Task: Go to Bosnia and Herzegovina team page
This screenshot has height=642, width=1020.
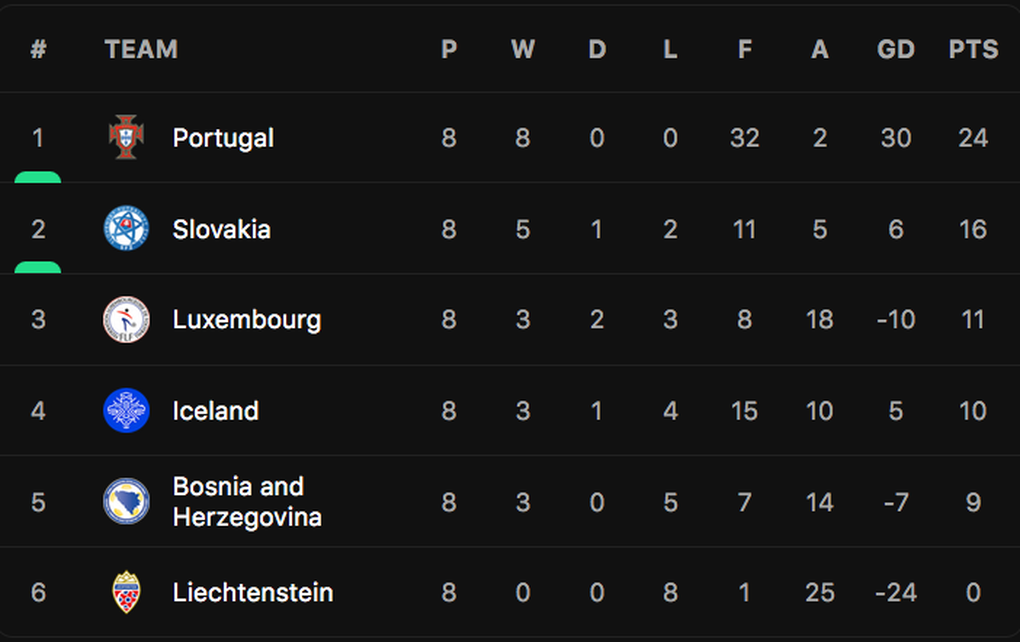Action: (246, 501)
